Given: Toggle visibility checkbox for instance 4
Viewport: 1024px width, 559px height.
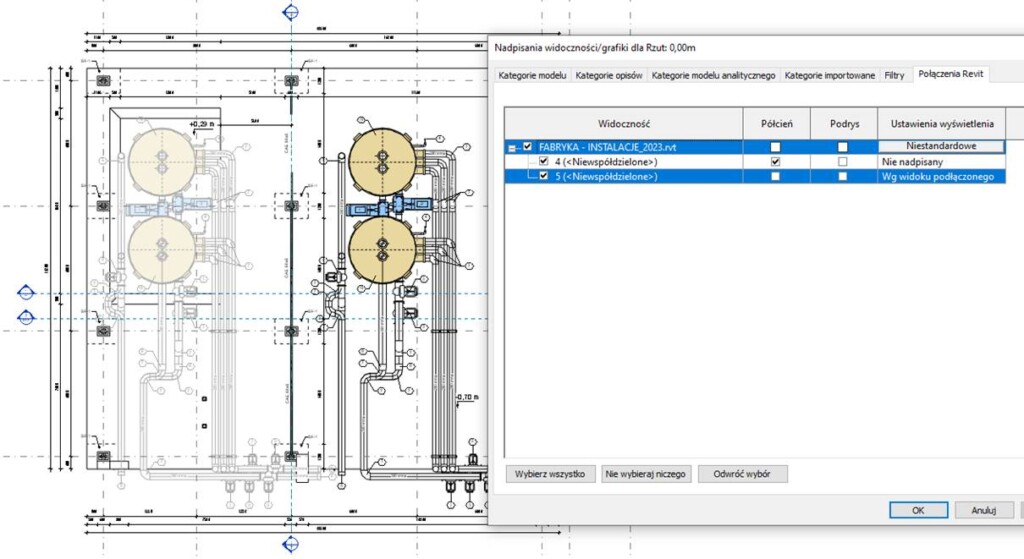Looking at the screenshot, I should point(543,161).
